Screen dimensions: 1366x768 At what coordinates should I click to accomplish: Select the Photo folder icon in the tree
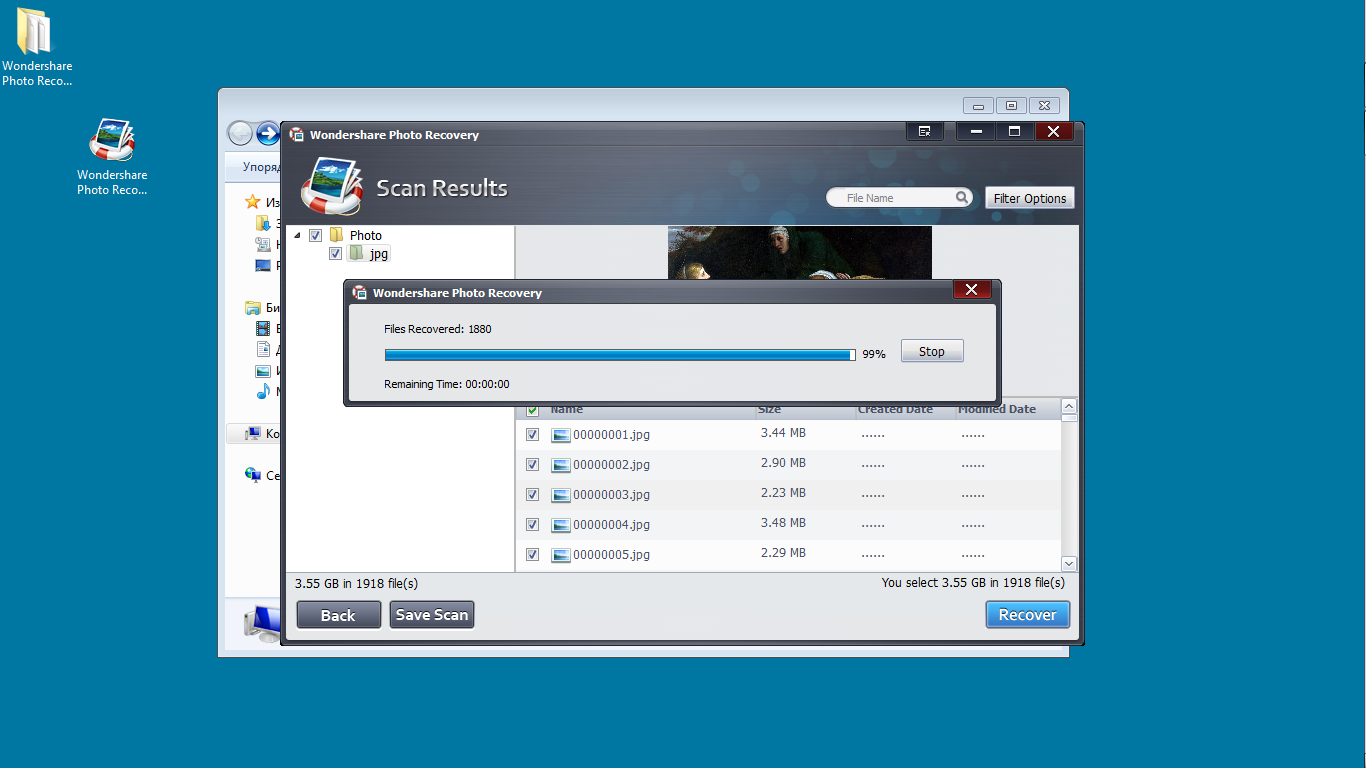[337, 235]
